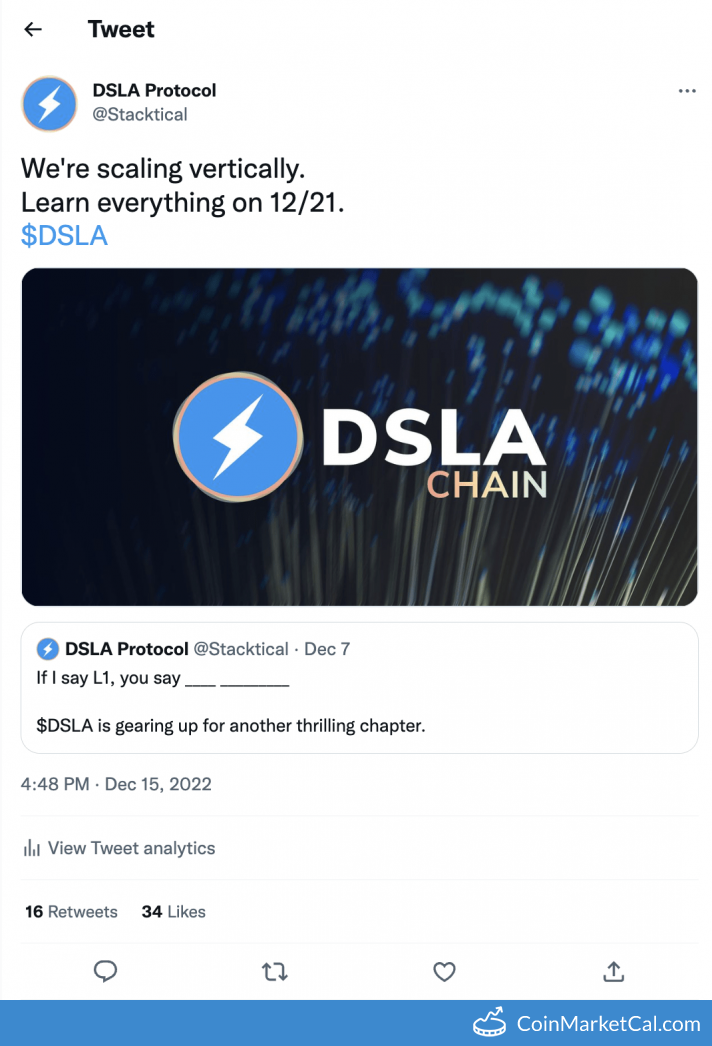Open the quoted Dec 7 tweet

[356, 686]
